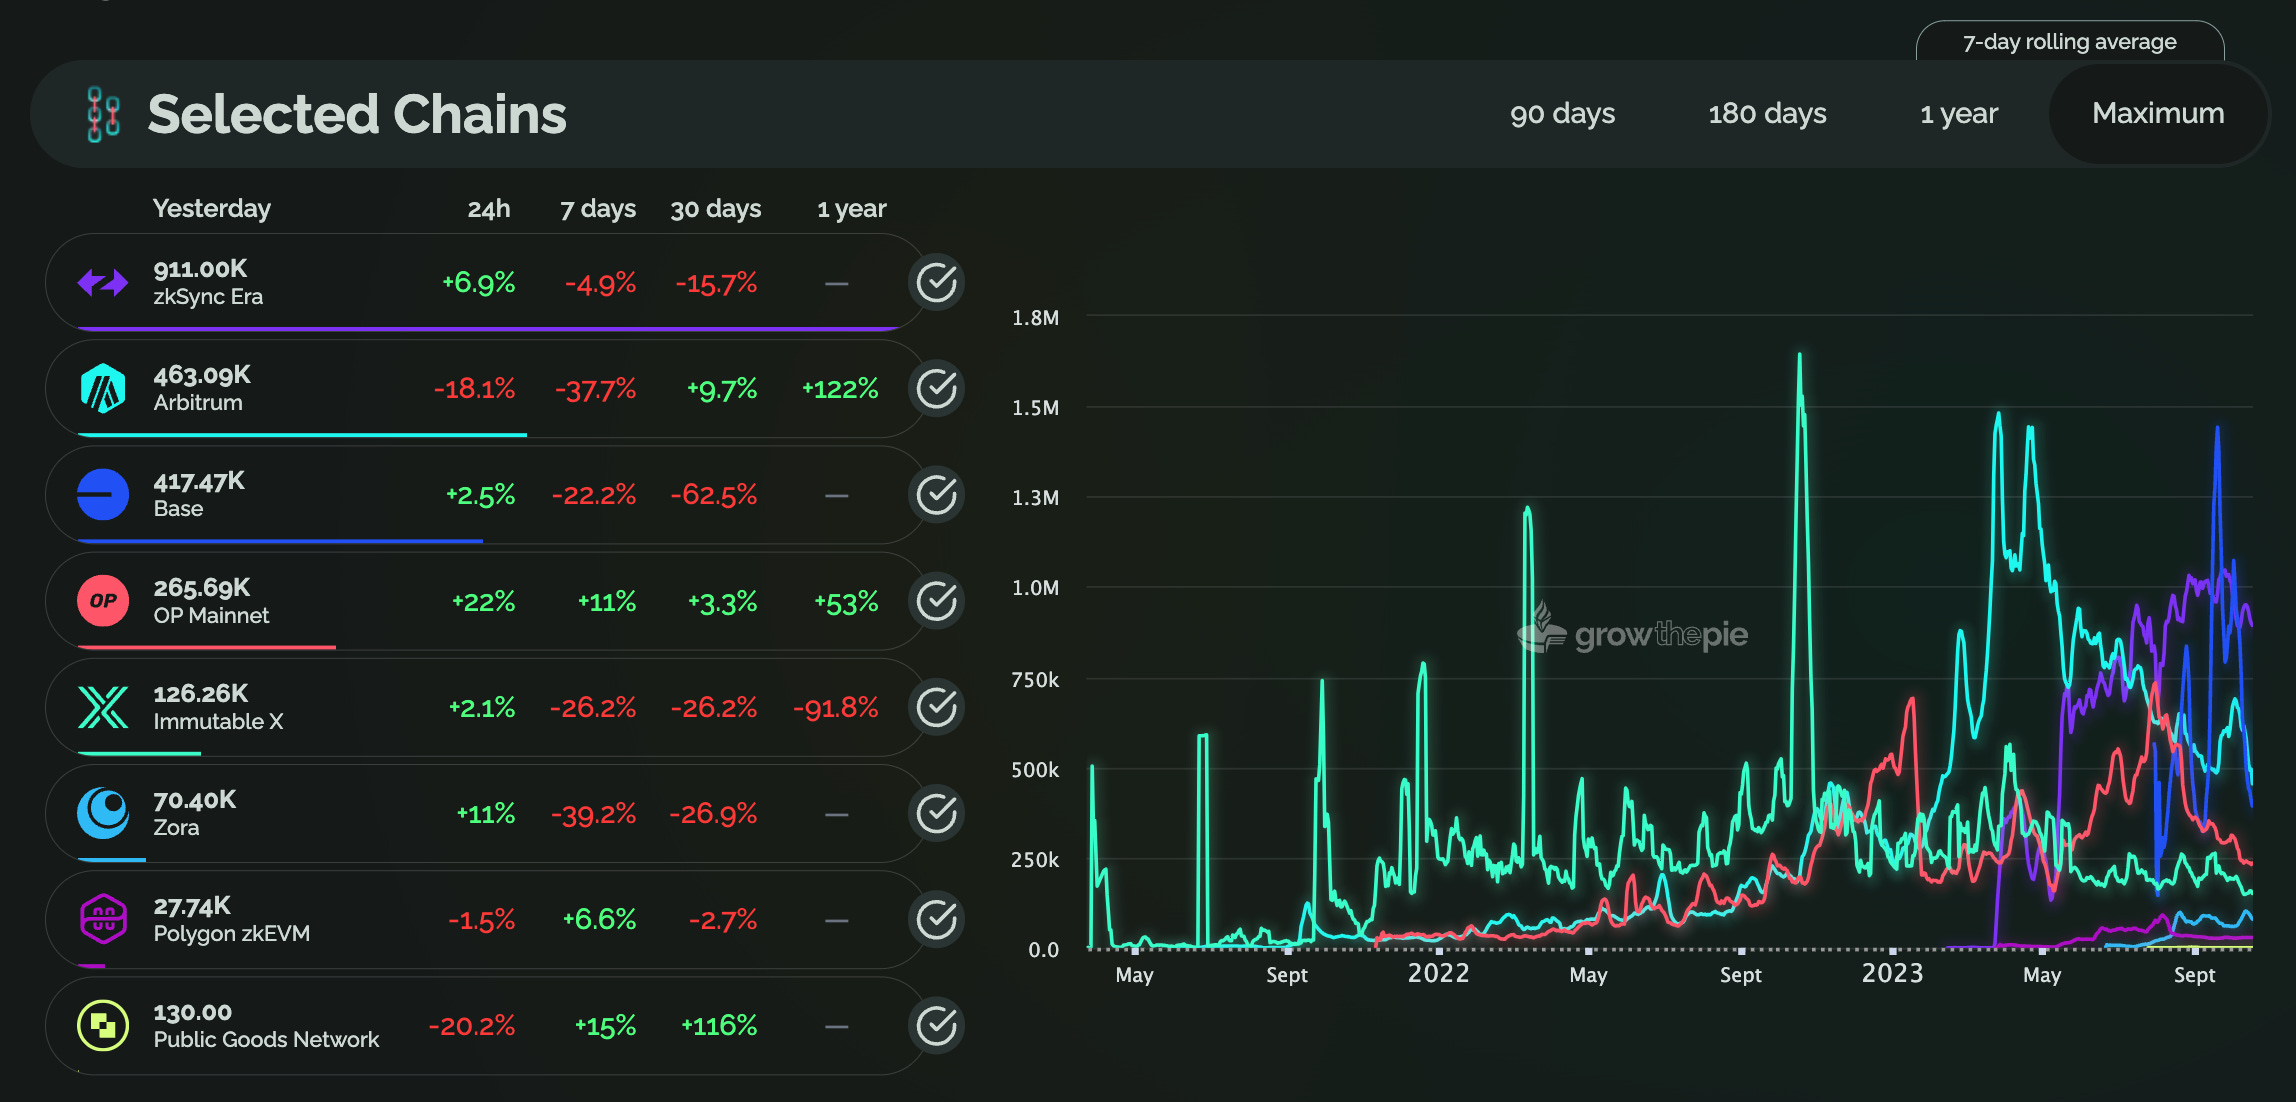Screen dimensions: 2296x1102
Task: Toggle Arbitrum chain checkmark off
Action: [x=937, y=389]
